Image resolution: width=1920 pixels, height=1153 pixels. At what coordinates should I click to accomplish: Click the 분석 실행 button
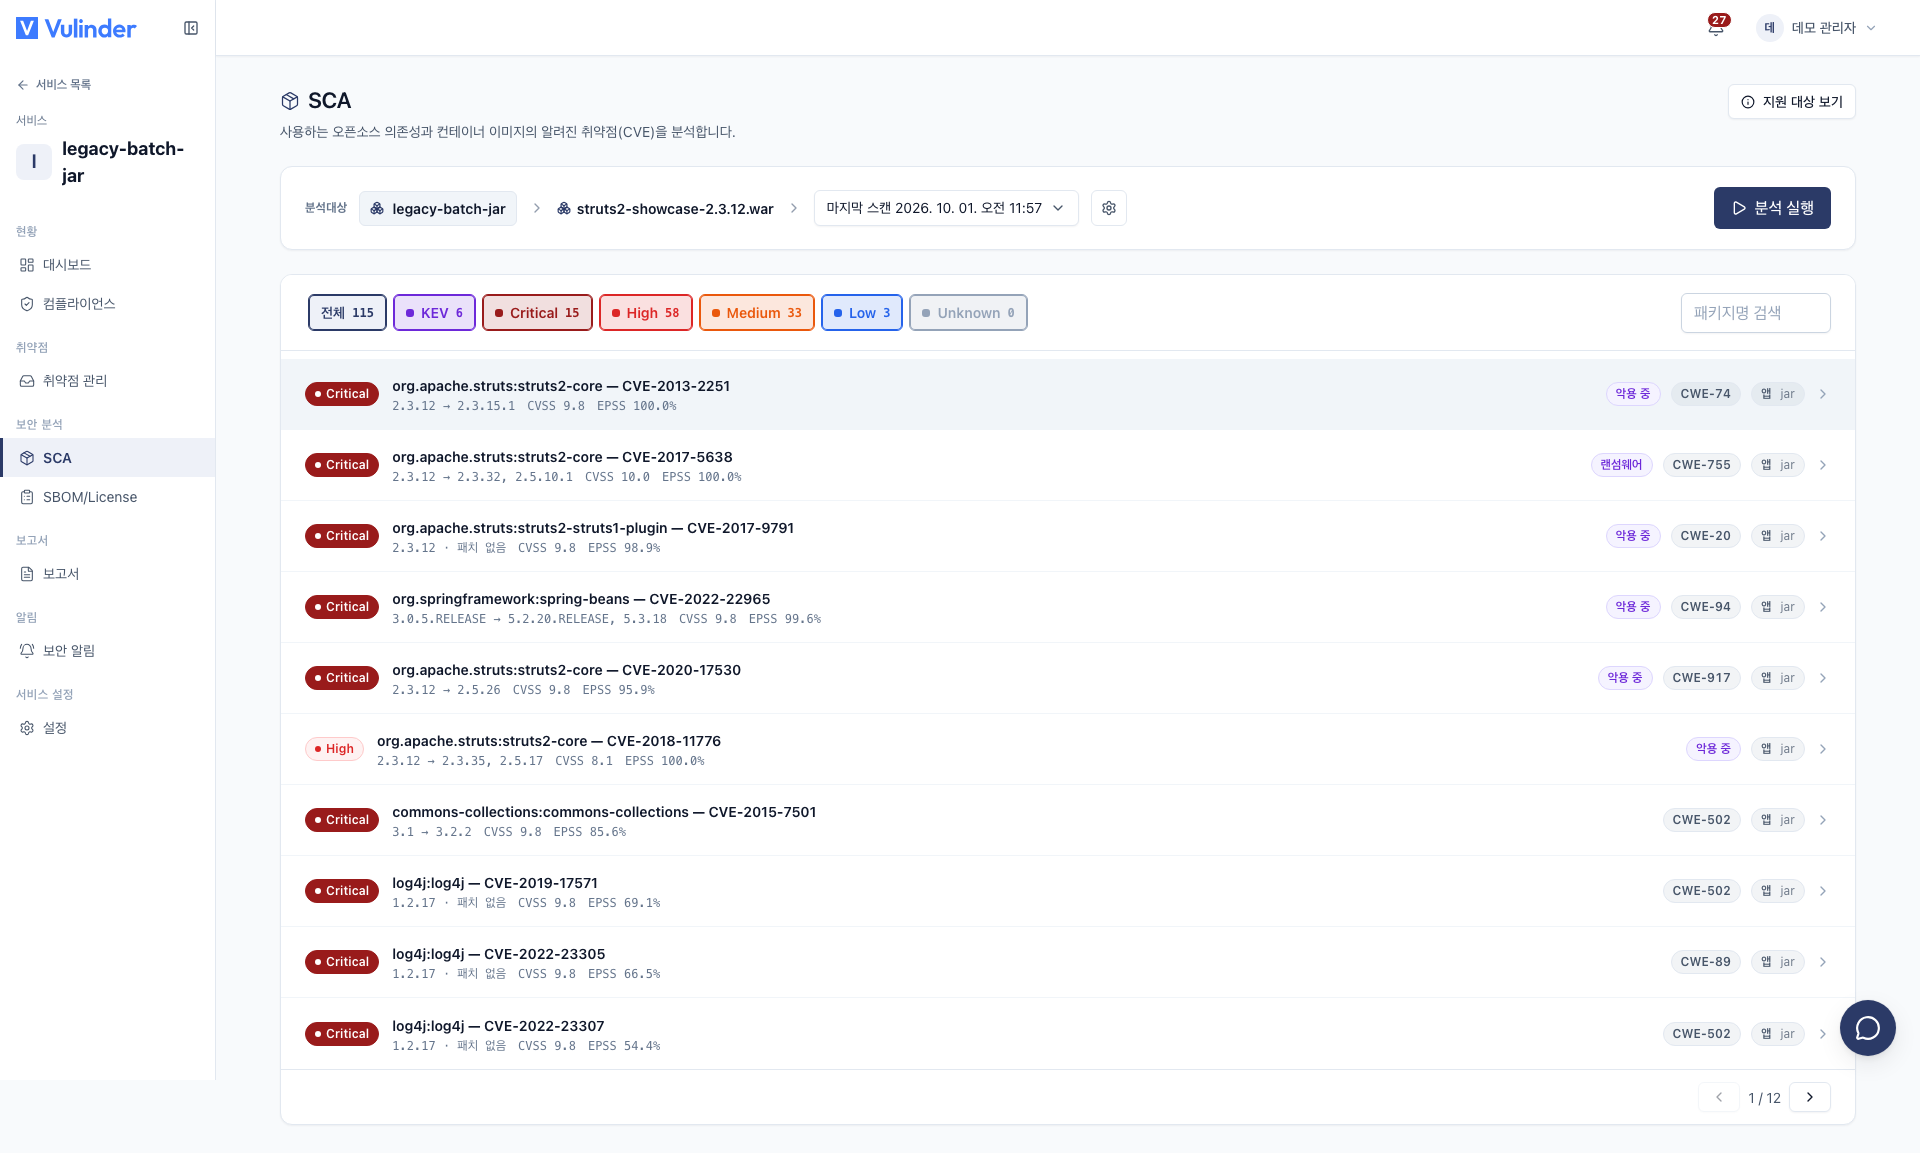(1772, 208)
